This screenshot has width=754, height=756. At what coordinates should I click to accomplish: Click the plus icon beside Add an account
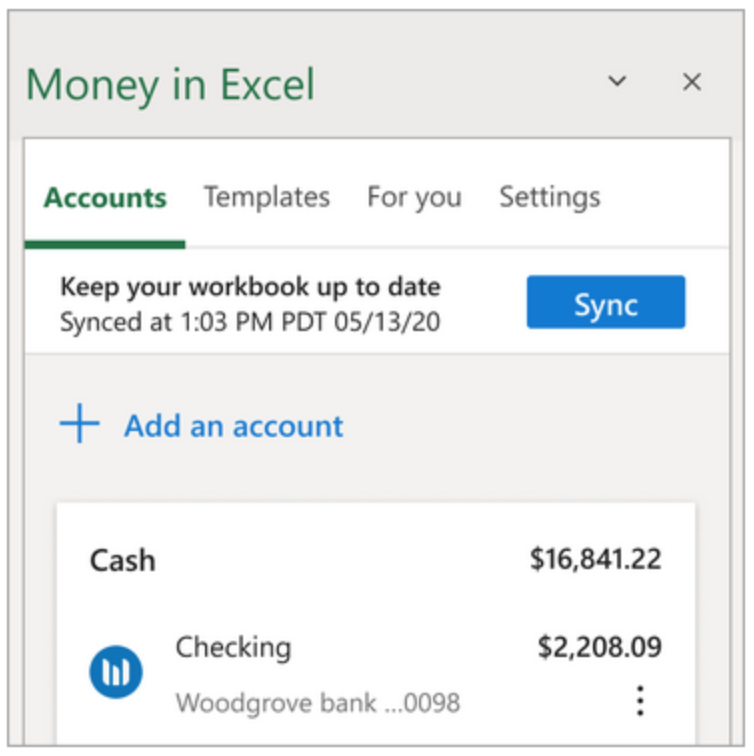[80, 423]
